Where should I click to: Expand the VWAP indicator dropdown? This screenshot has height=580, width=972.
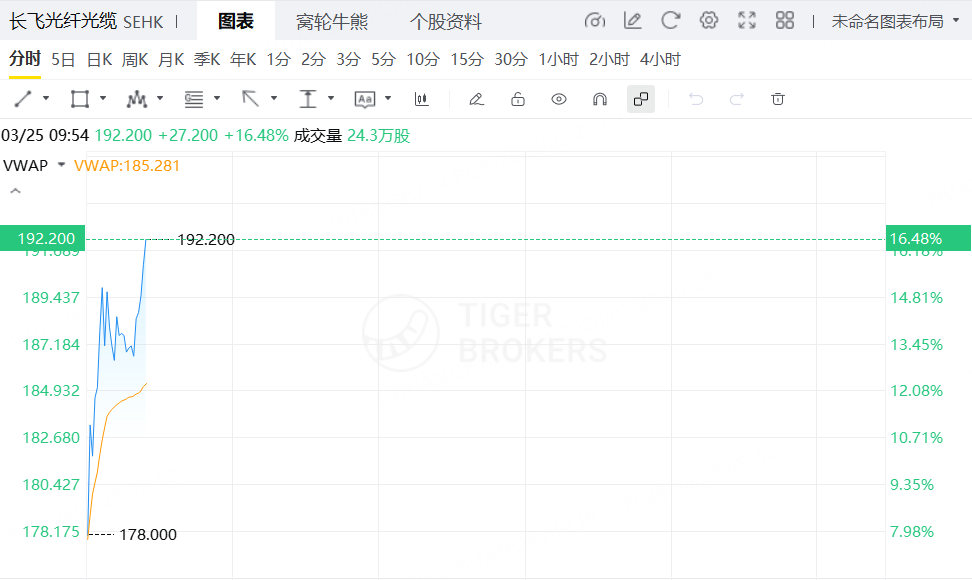click(x=61, y=165)
